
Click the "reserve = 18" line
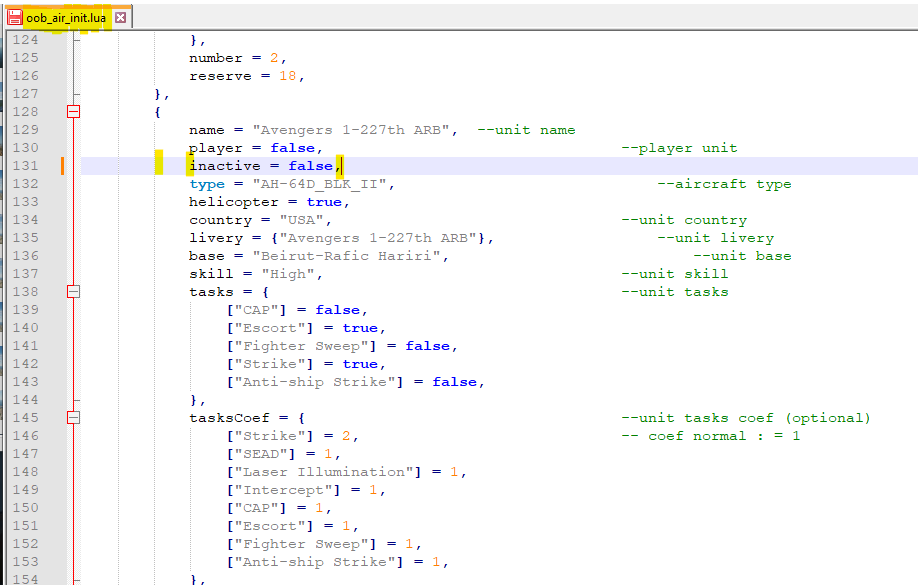tap(246, 76)
